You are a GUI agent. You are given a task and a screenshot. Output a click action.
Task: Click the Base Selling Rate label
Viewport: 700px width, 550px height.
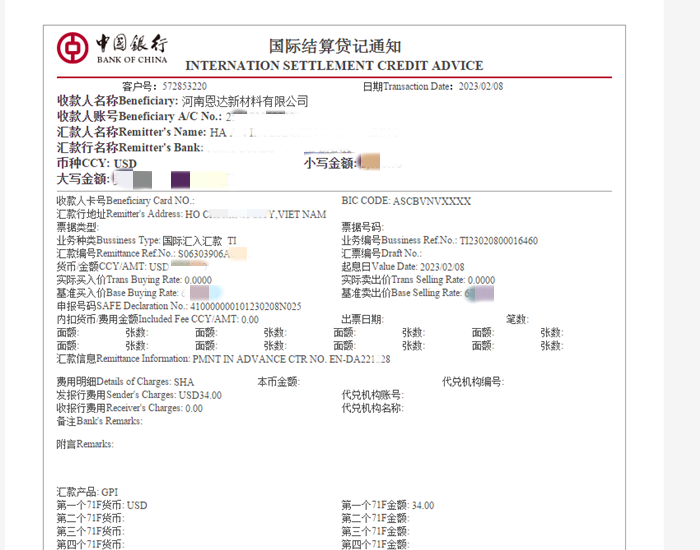pos(402,293)
